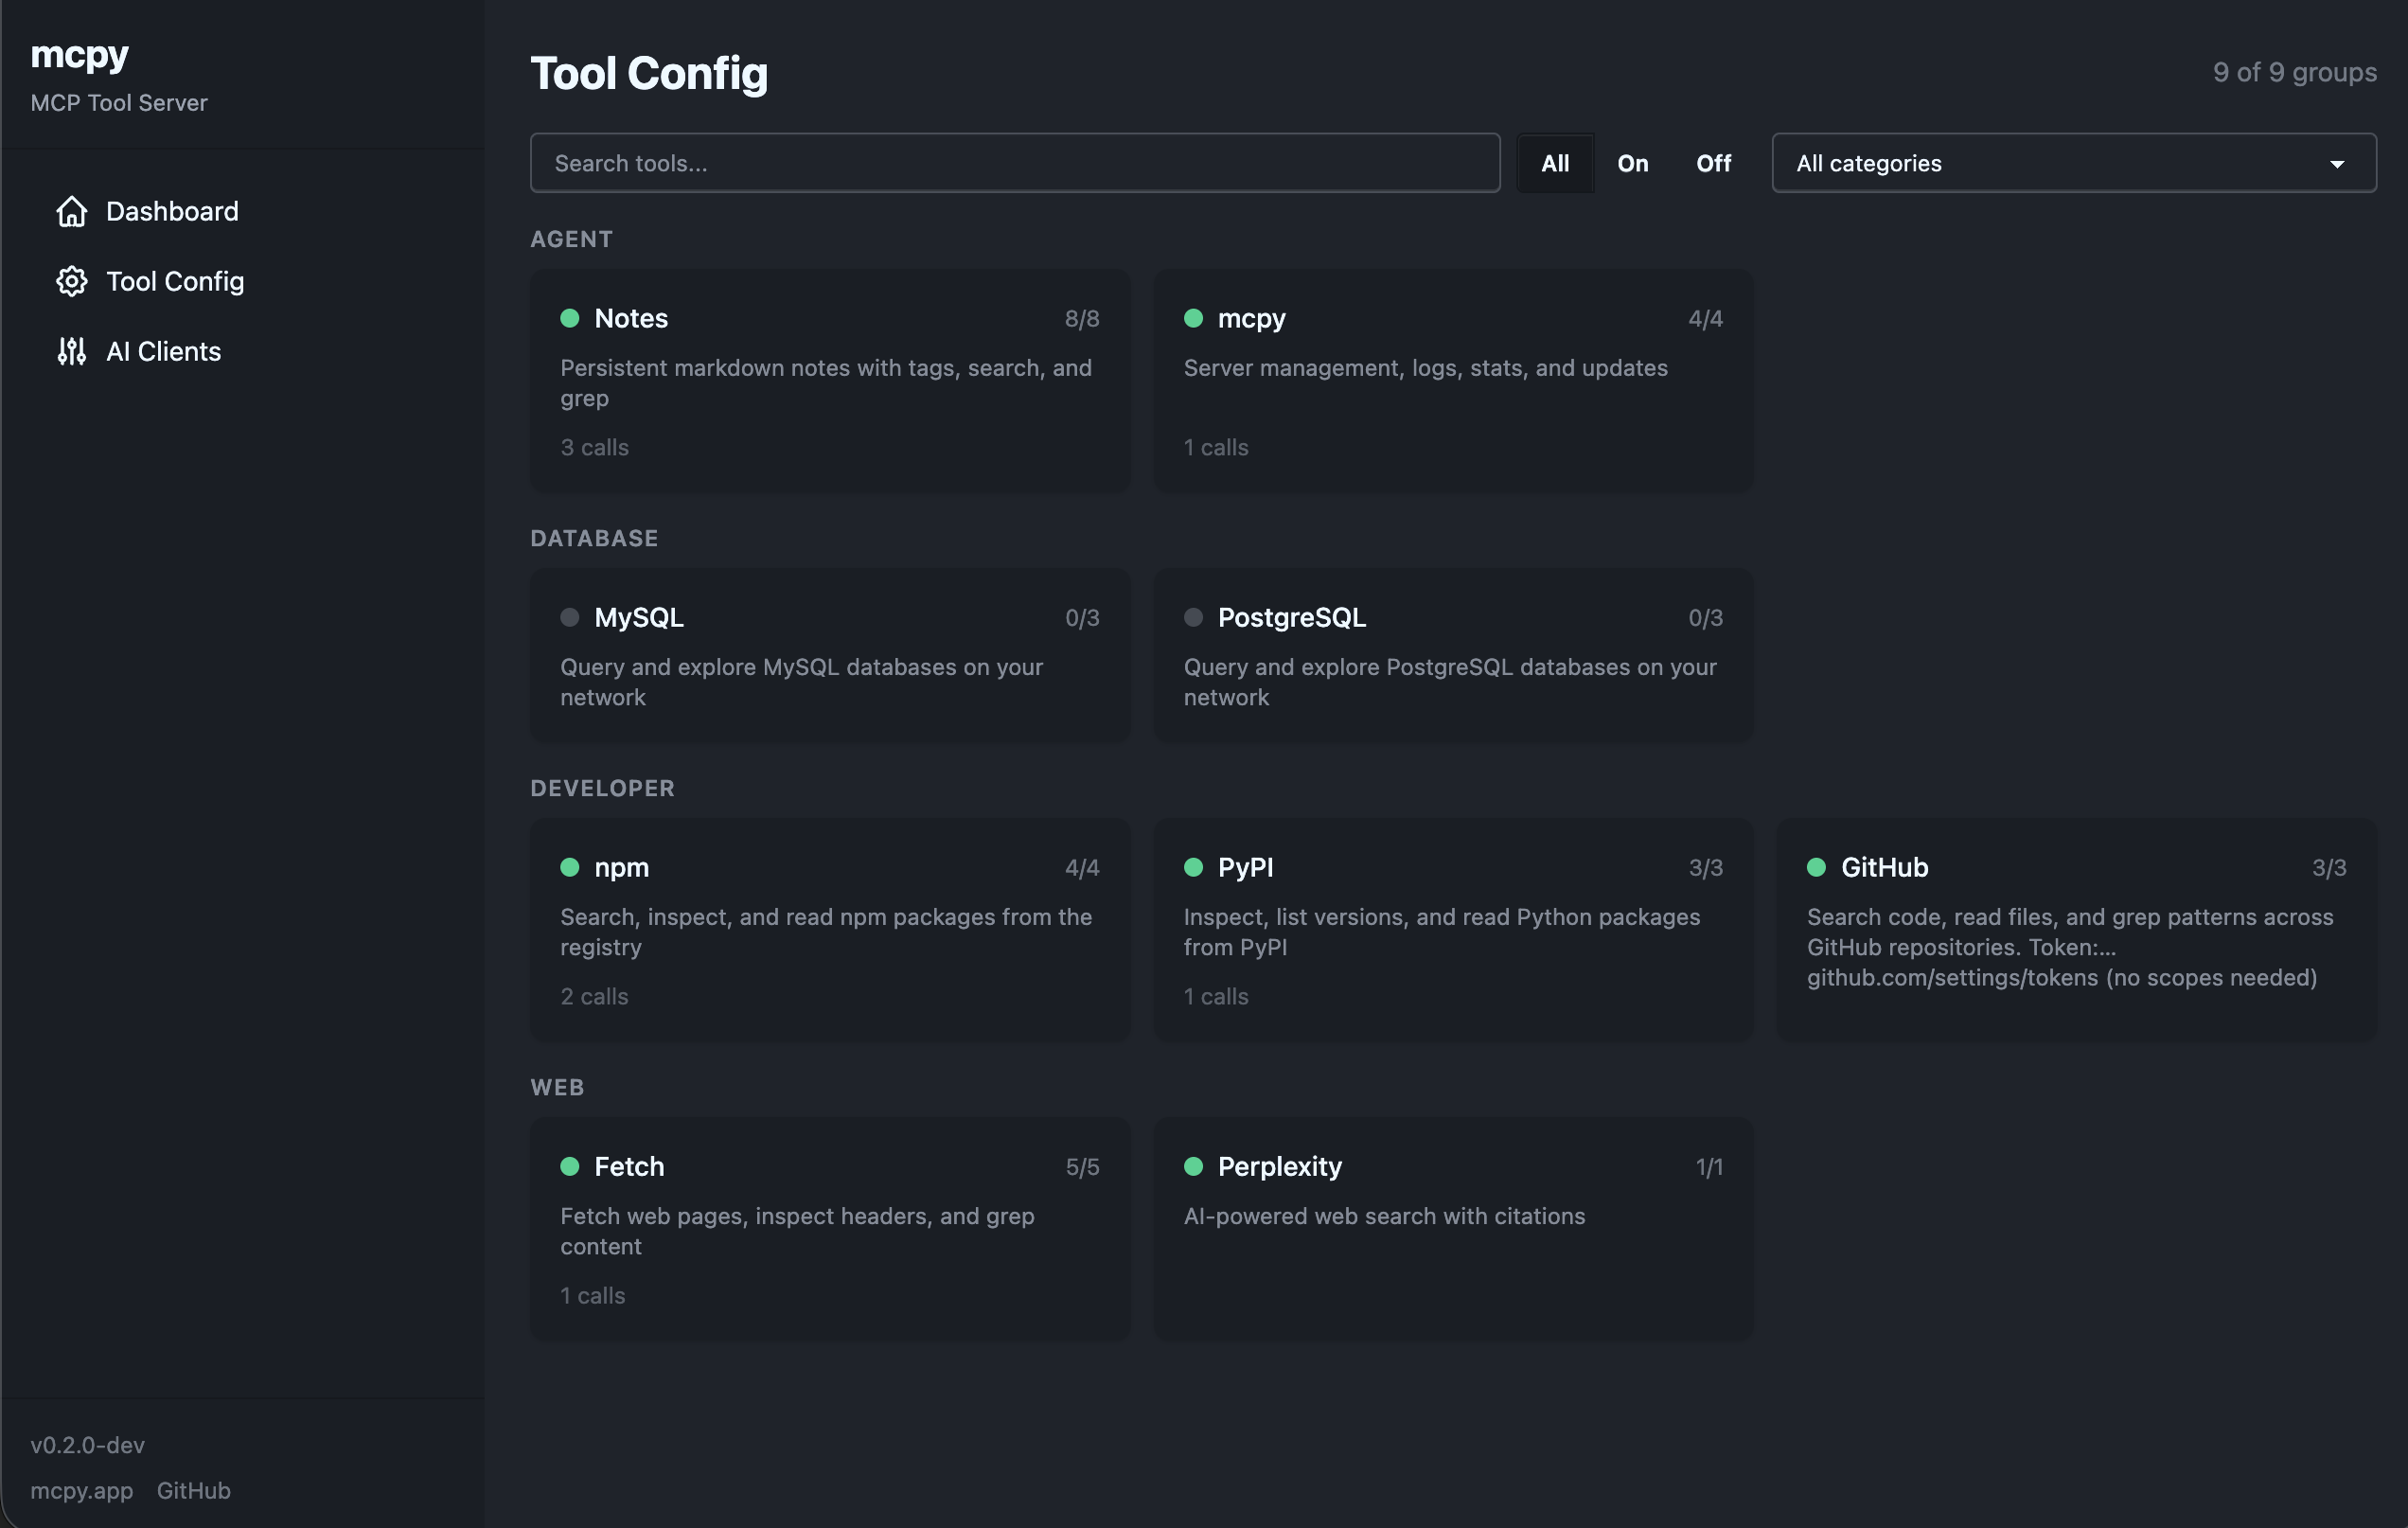2408x1528 pixels.
Task: Click the status indicator on the Perplexity card
Action: click(1194, 1166)
